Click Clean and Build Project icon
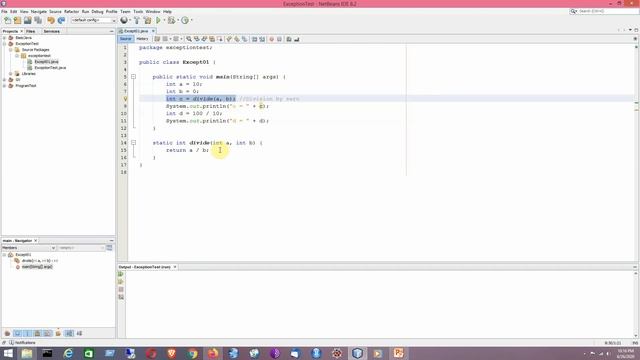 click(x=147, y=20)
